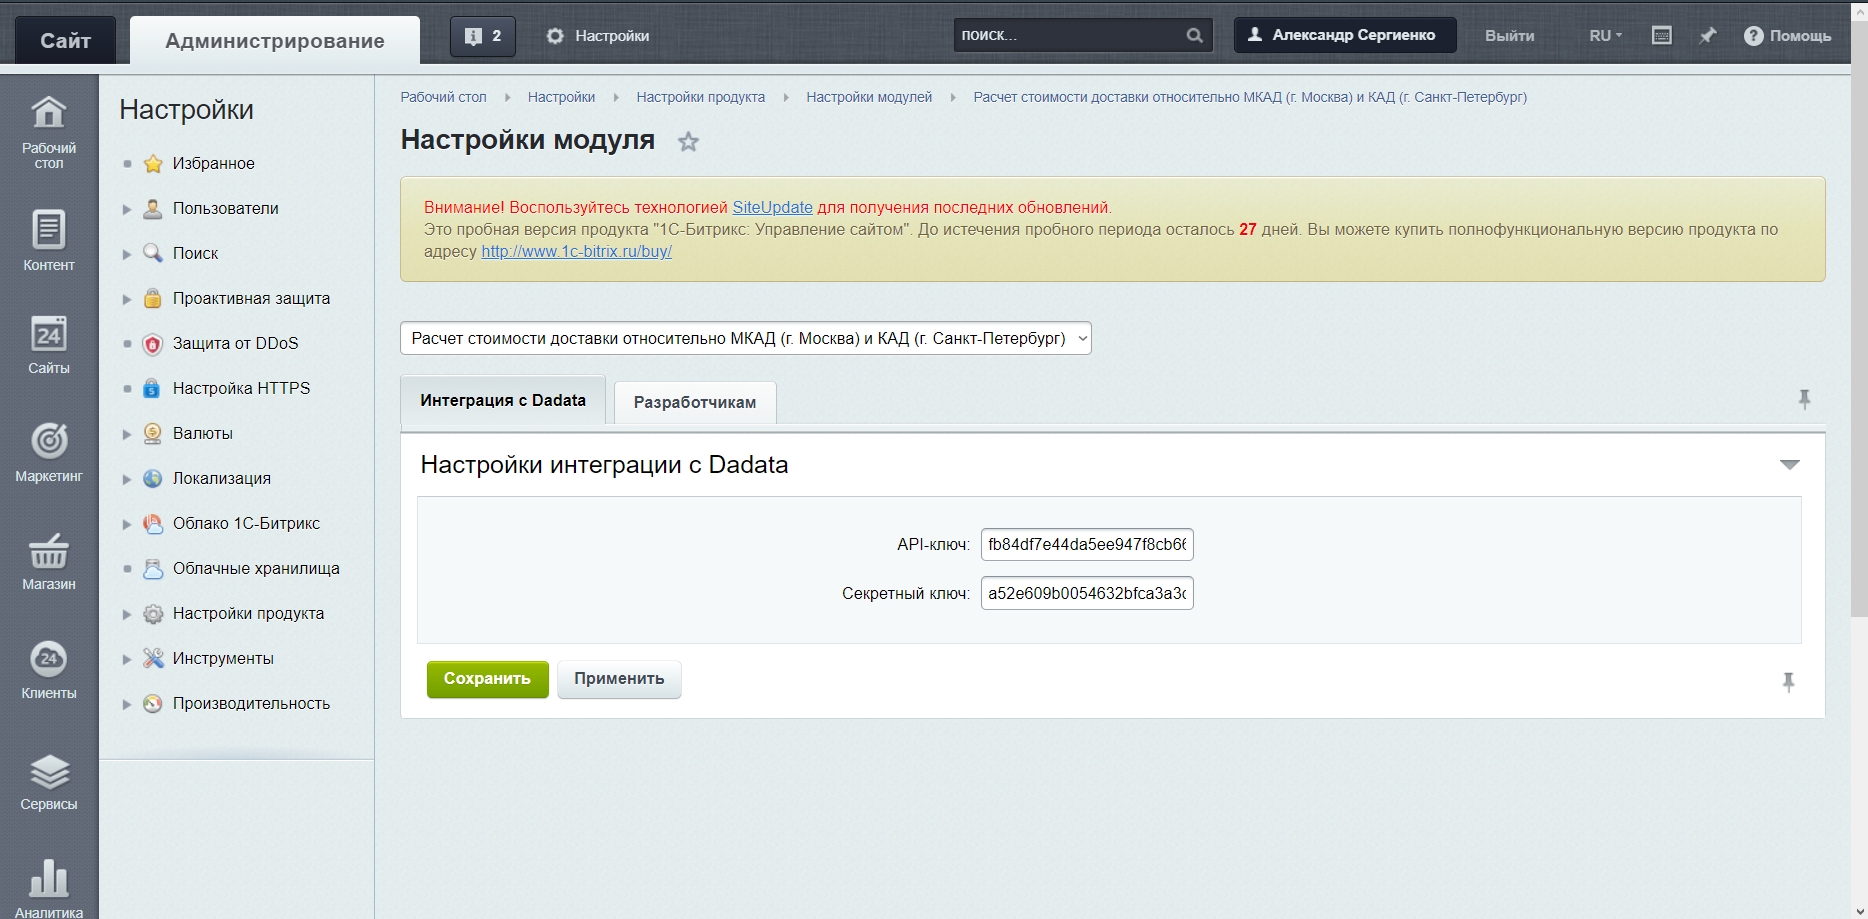This screenshot has height=919, width=1868.
Task: Click the green Сохранить button
Action: click(x=487, y=679)
